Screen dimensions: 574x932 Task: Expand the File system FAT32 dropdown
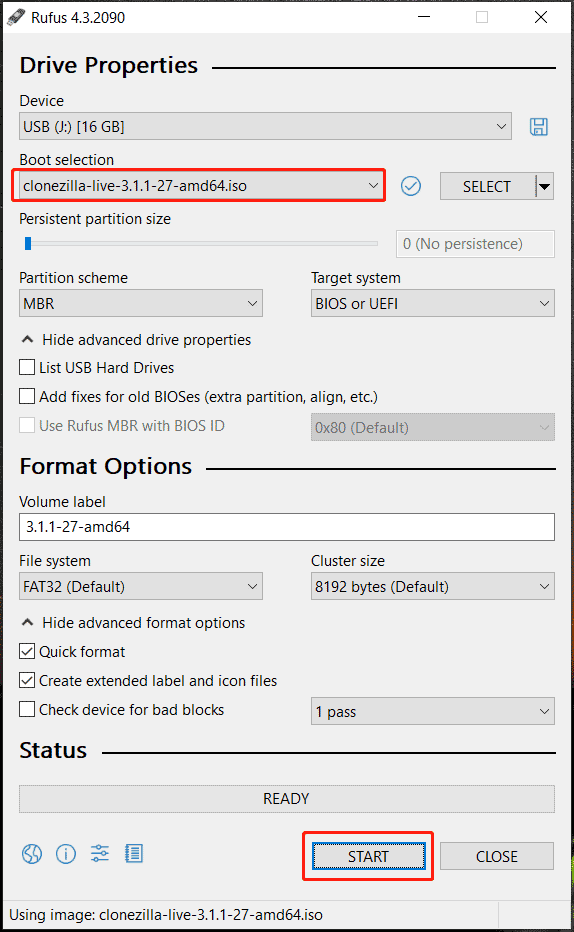coord(141,586)
